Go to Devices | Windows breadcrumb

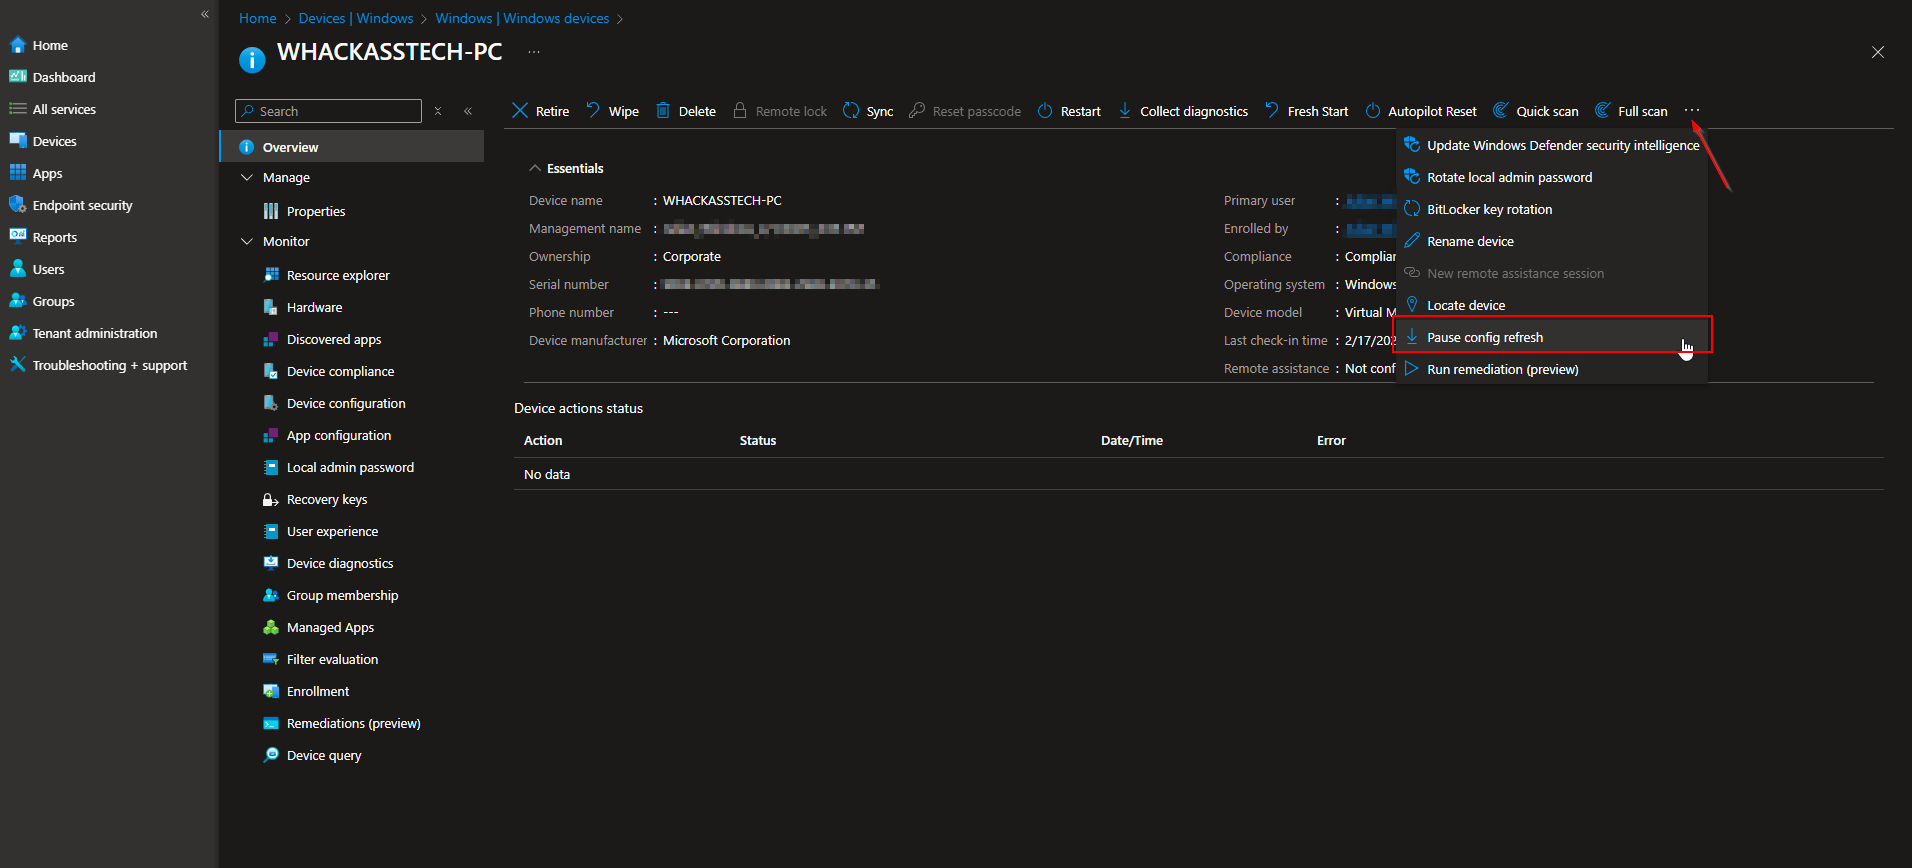click(x=356, y=18)
